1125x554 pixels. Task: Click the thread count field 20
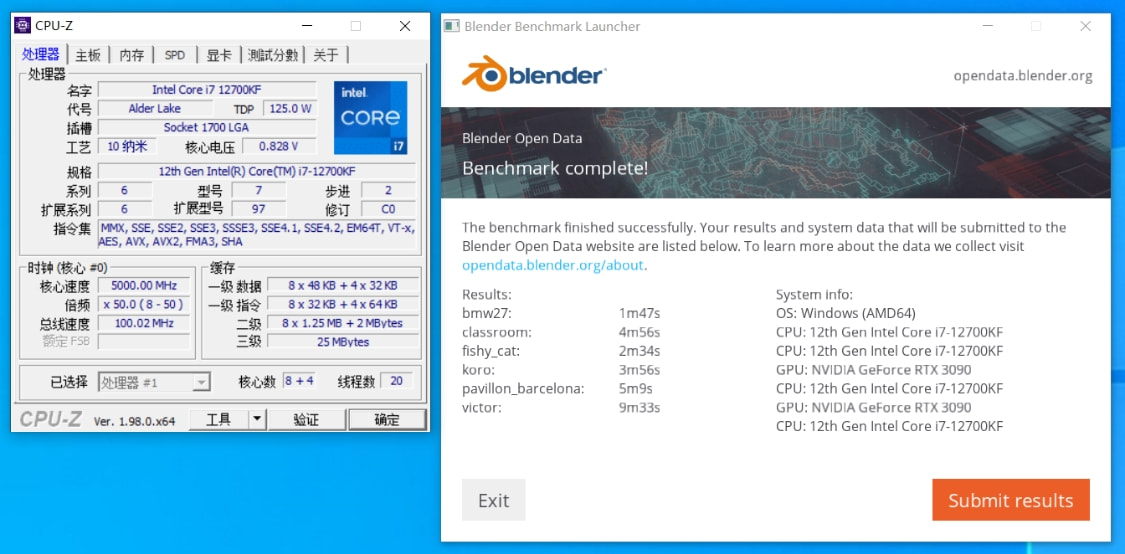[x=397, y=381]
